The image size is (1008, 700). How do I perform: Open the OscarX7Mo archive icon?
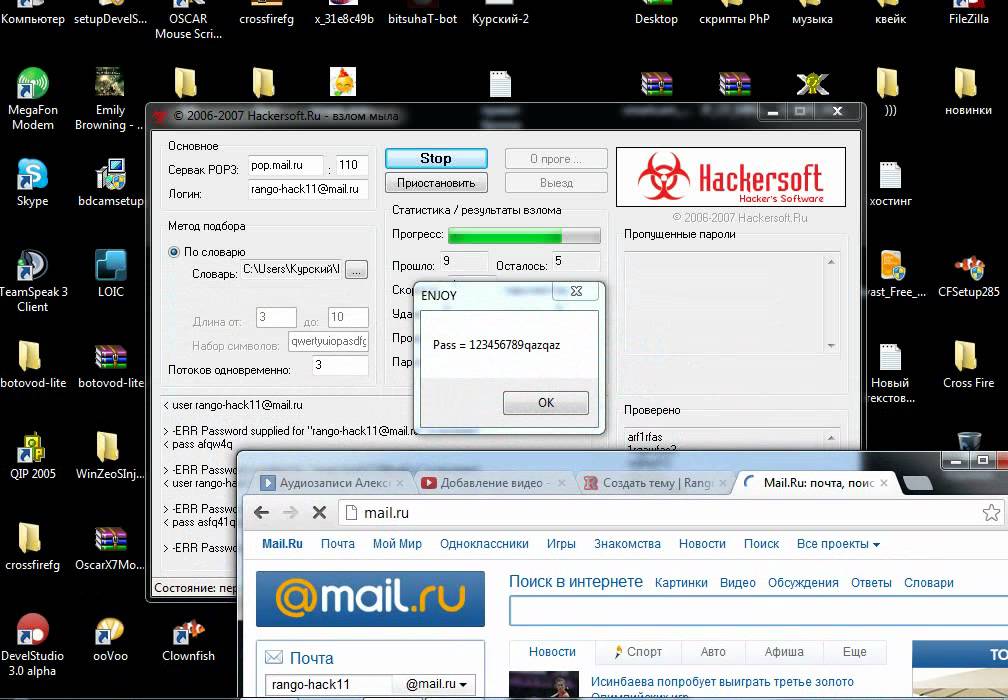110,548
